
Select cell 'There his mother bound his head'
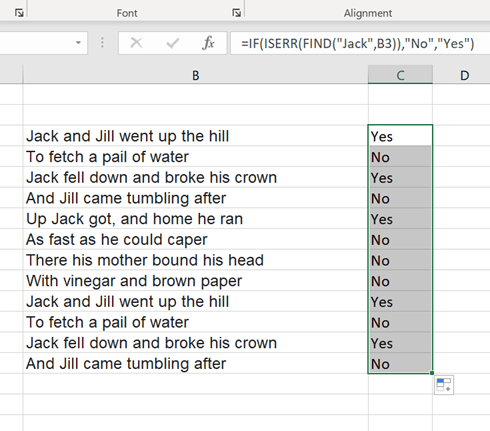pos(196,260)
